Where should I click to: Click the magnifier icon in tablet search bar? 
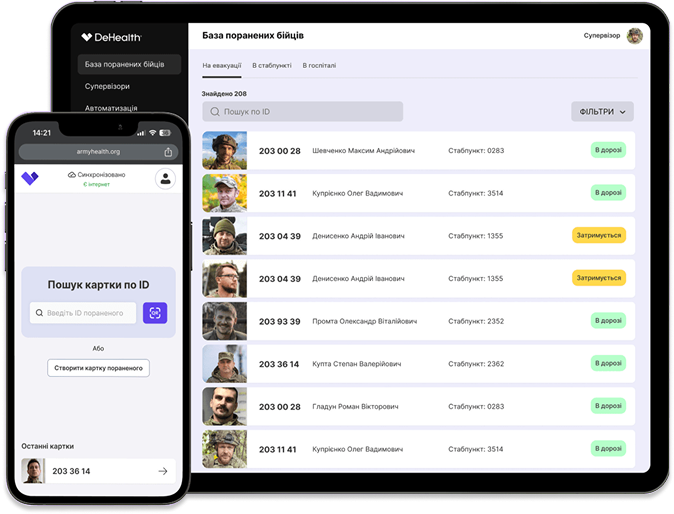[214, 112]
